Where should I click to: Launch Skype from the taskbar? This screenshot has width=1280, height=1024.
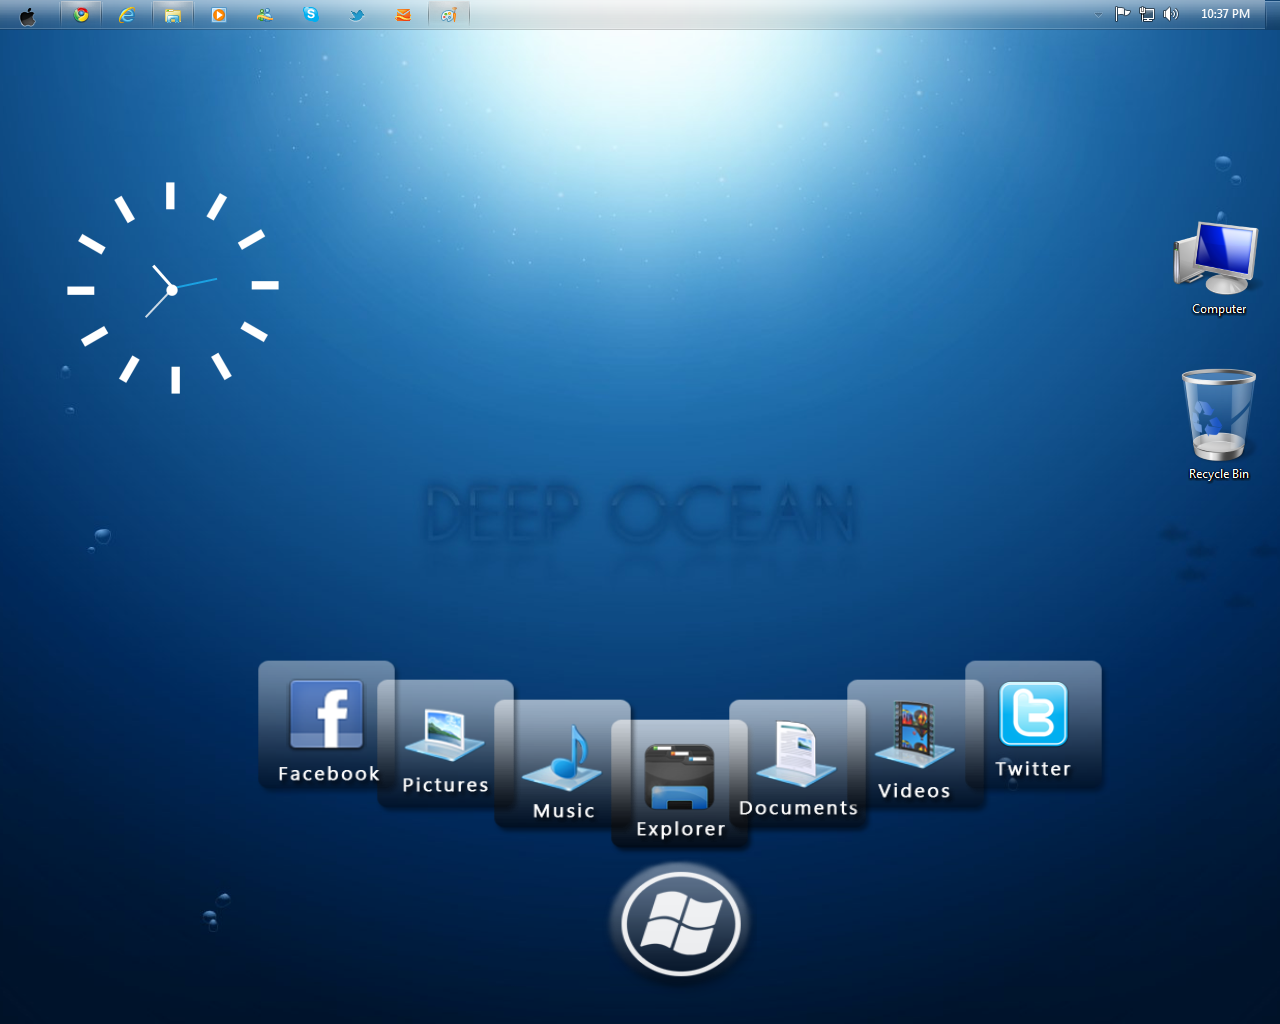pyautogui.click(x=311, y=13)
